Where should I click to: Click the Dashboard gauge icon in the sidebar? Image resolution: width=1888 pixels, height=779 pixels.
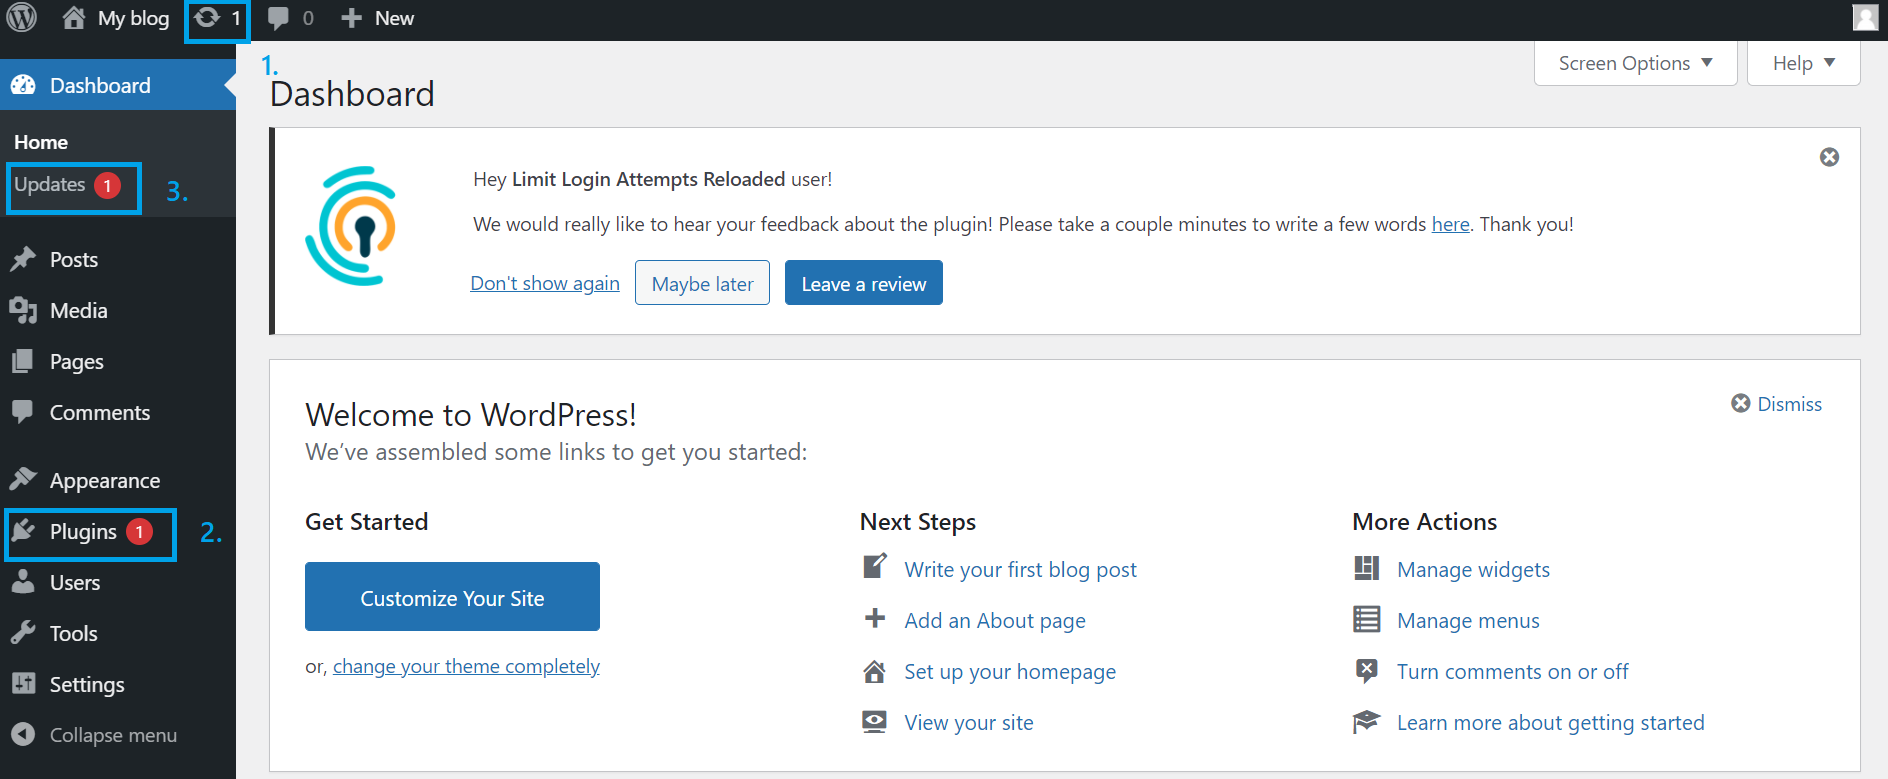point(23,86)
